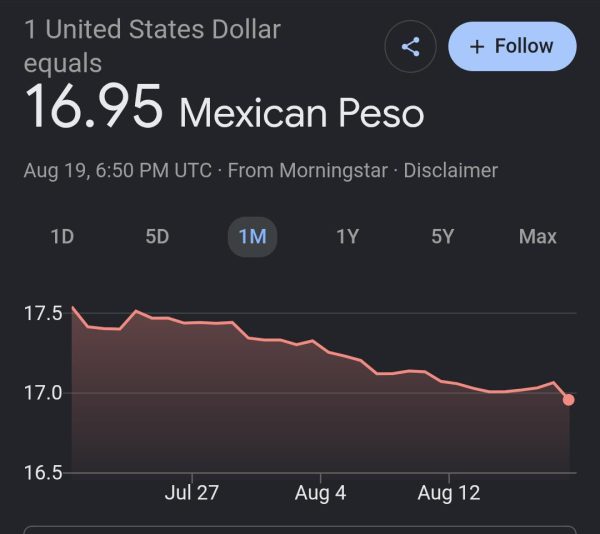
Task: Select the active 1M range
Action: click(x=252, y=237)
